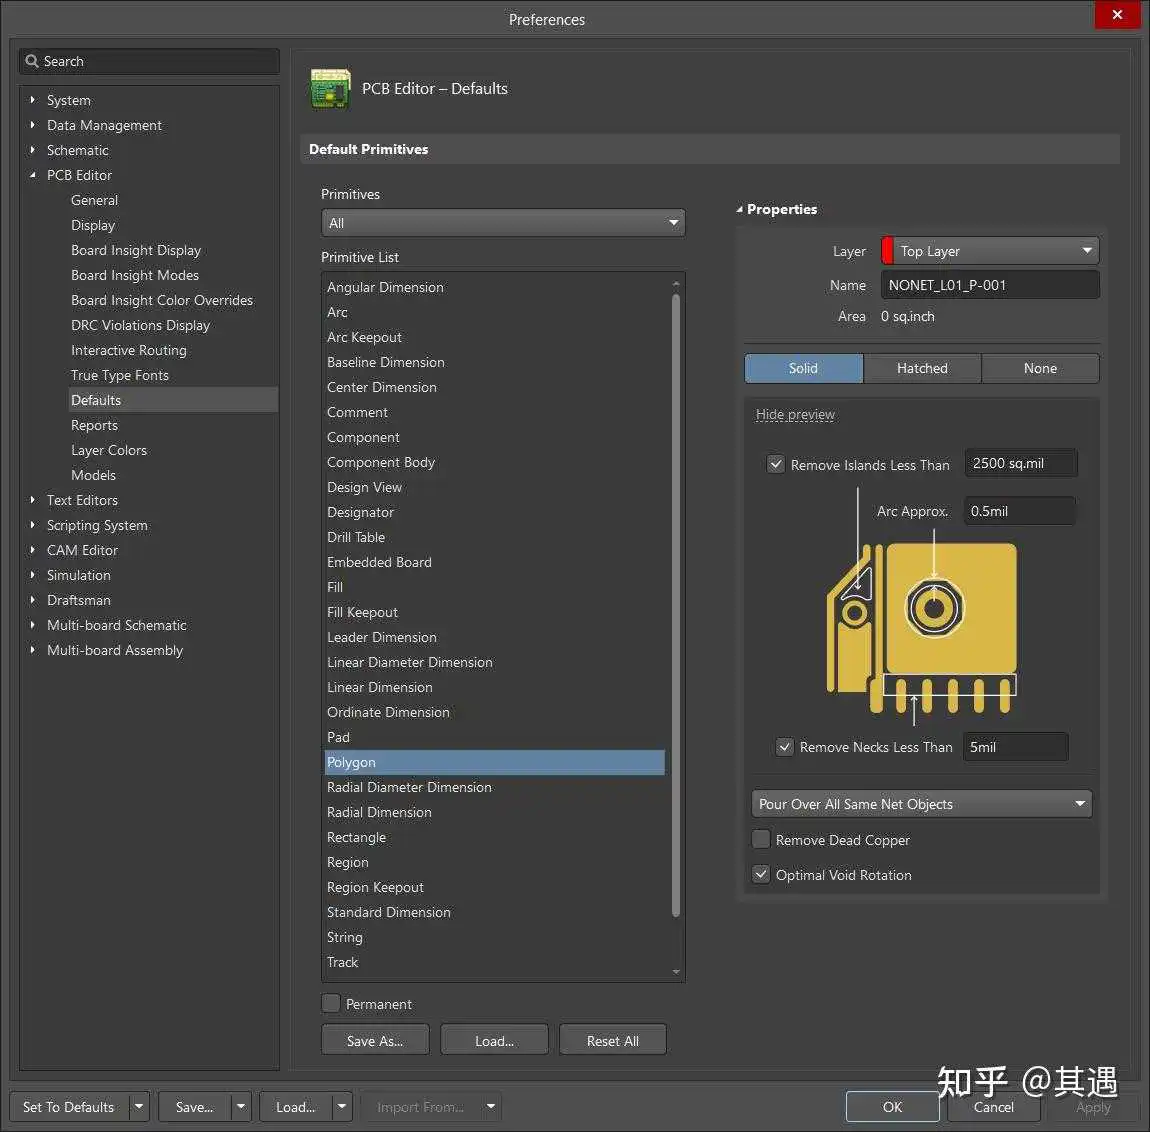Open the bottom bar Load... dropdown arrow
Viewport: 1150px width, 1132px height.
tap(342, 1106)
